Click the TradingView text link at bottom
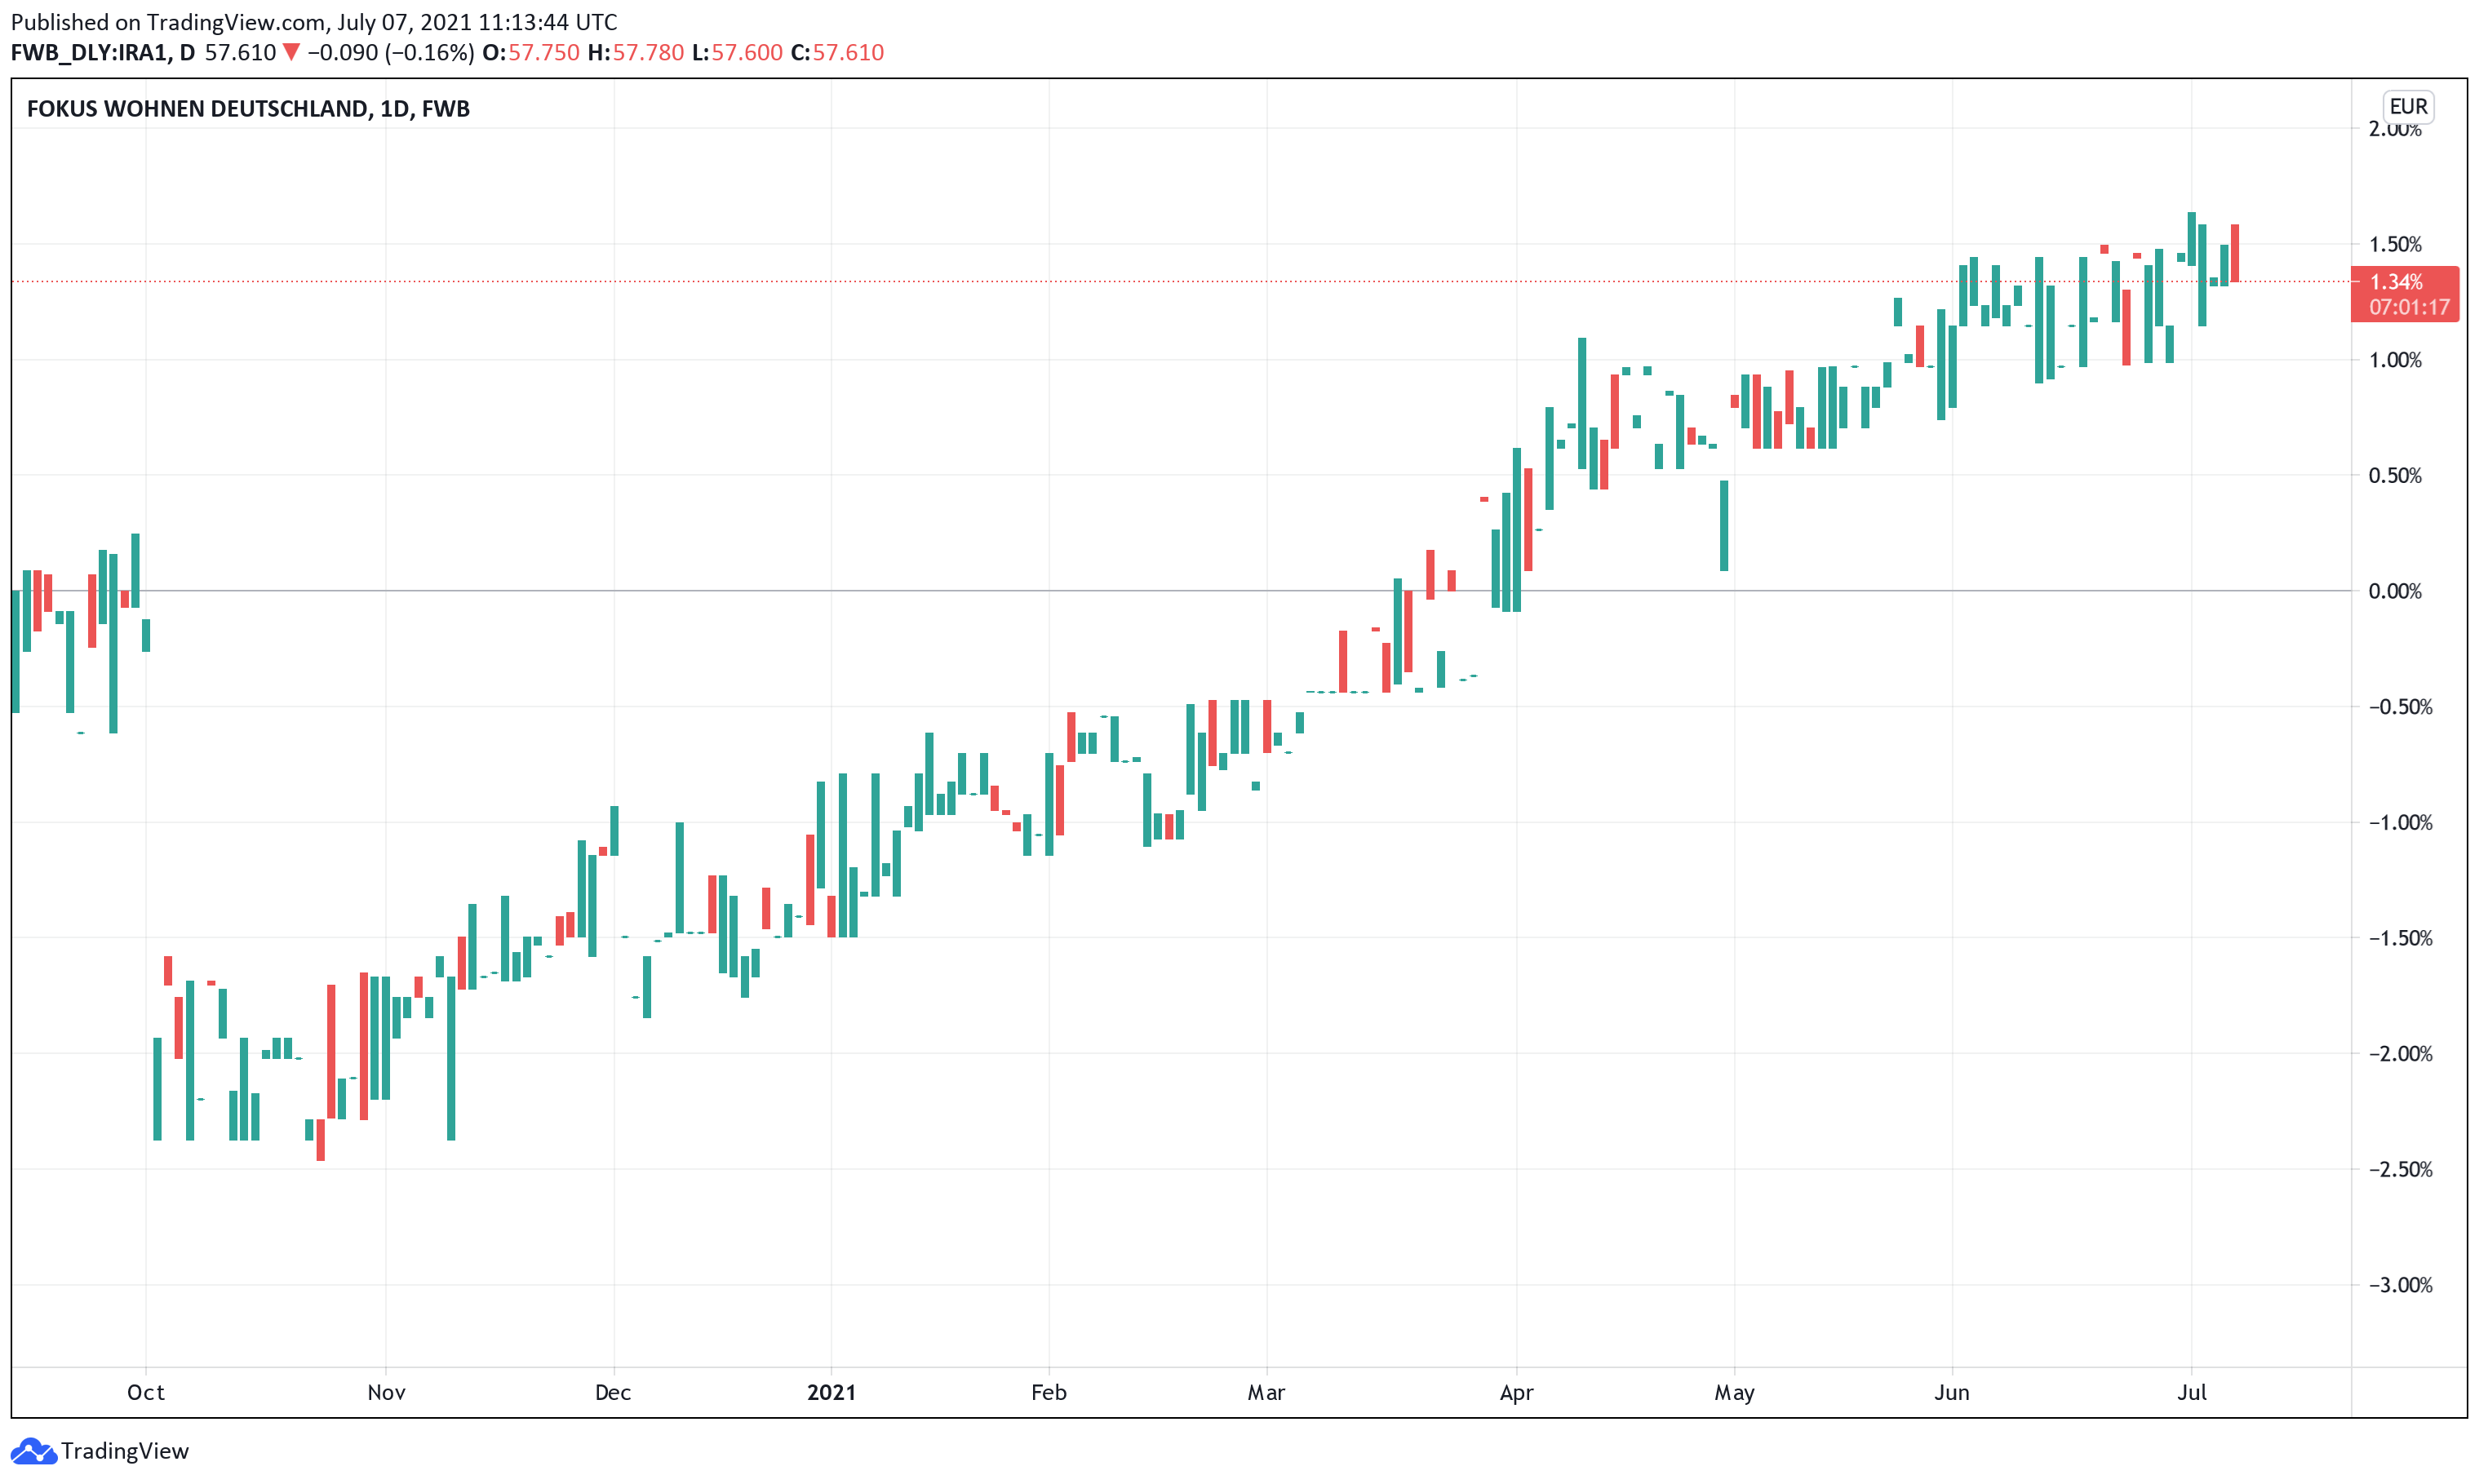 coord(124,1451)
